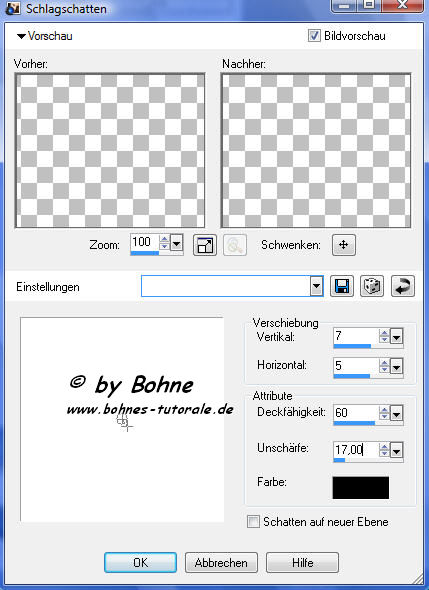This screenshot has width=429, height=590.
Task: Click the Schlagschatten title bar app icon
Action: click(13, 8)
